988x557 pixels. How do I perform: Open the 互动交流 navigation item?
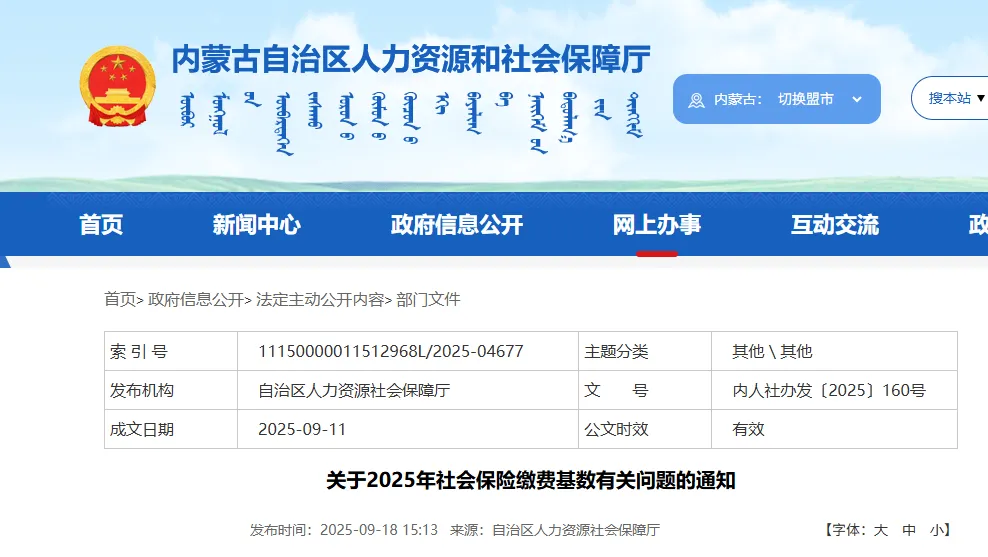click(x=834, y=225)
